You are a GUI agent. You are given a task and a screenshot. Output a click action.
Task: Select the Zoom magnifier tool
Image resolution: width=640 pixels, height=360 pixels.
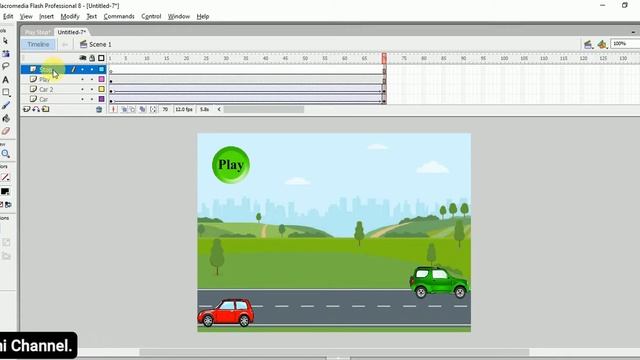click(x=6, y=154)
